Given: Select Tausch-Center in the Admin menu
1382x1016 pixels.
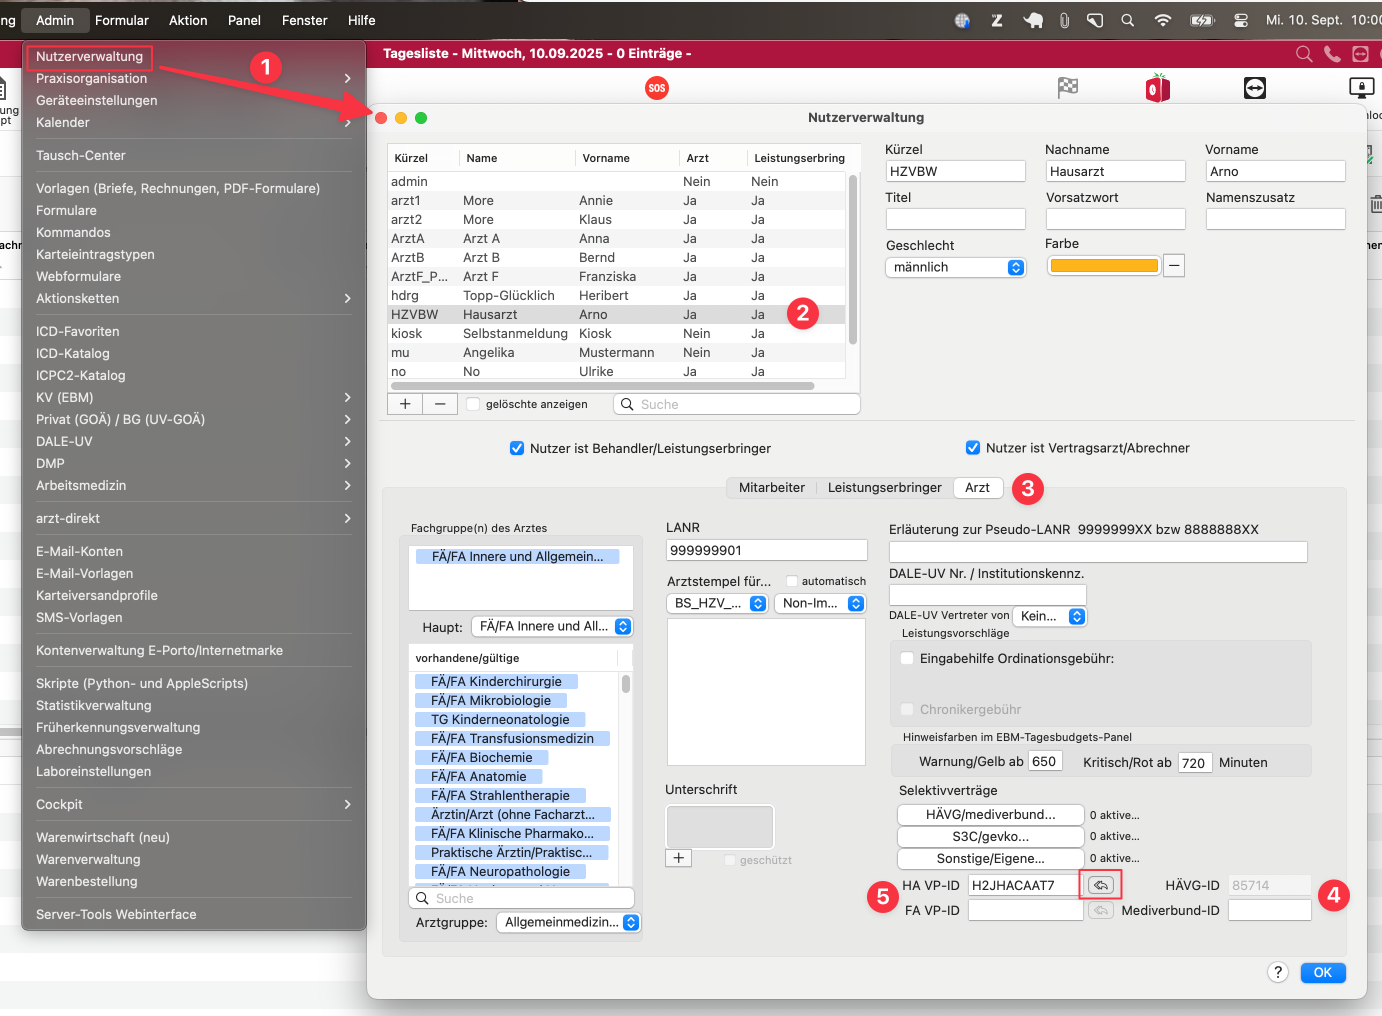Looking at the screenshot, I should coord(81,155).
